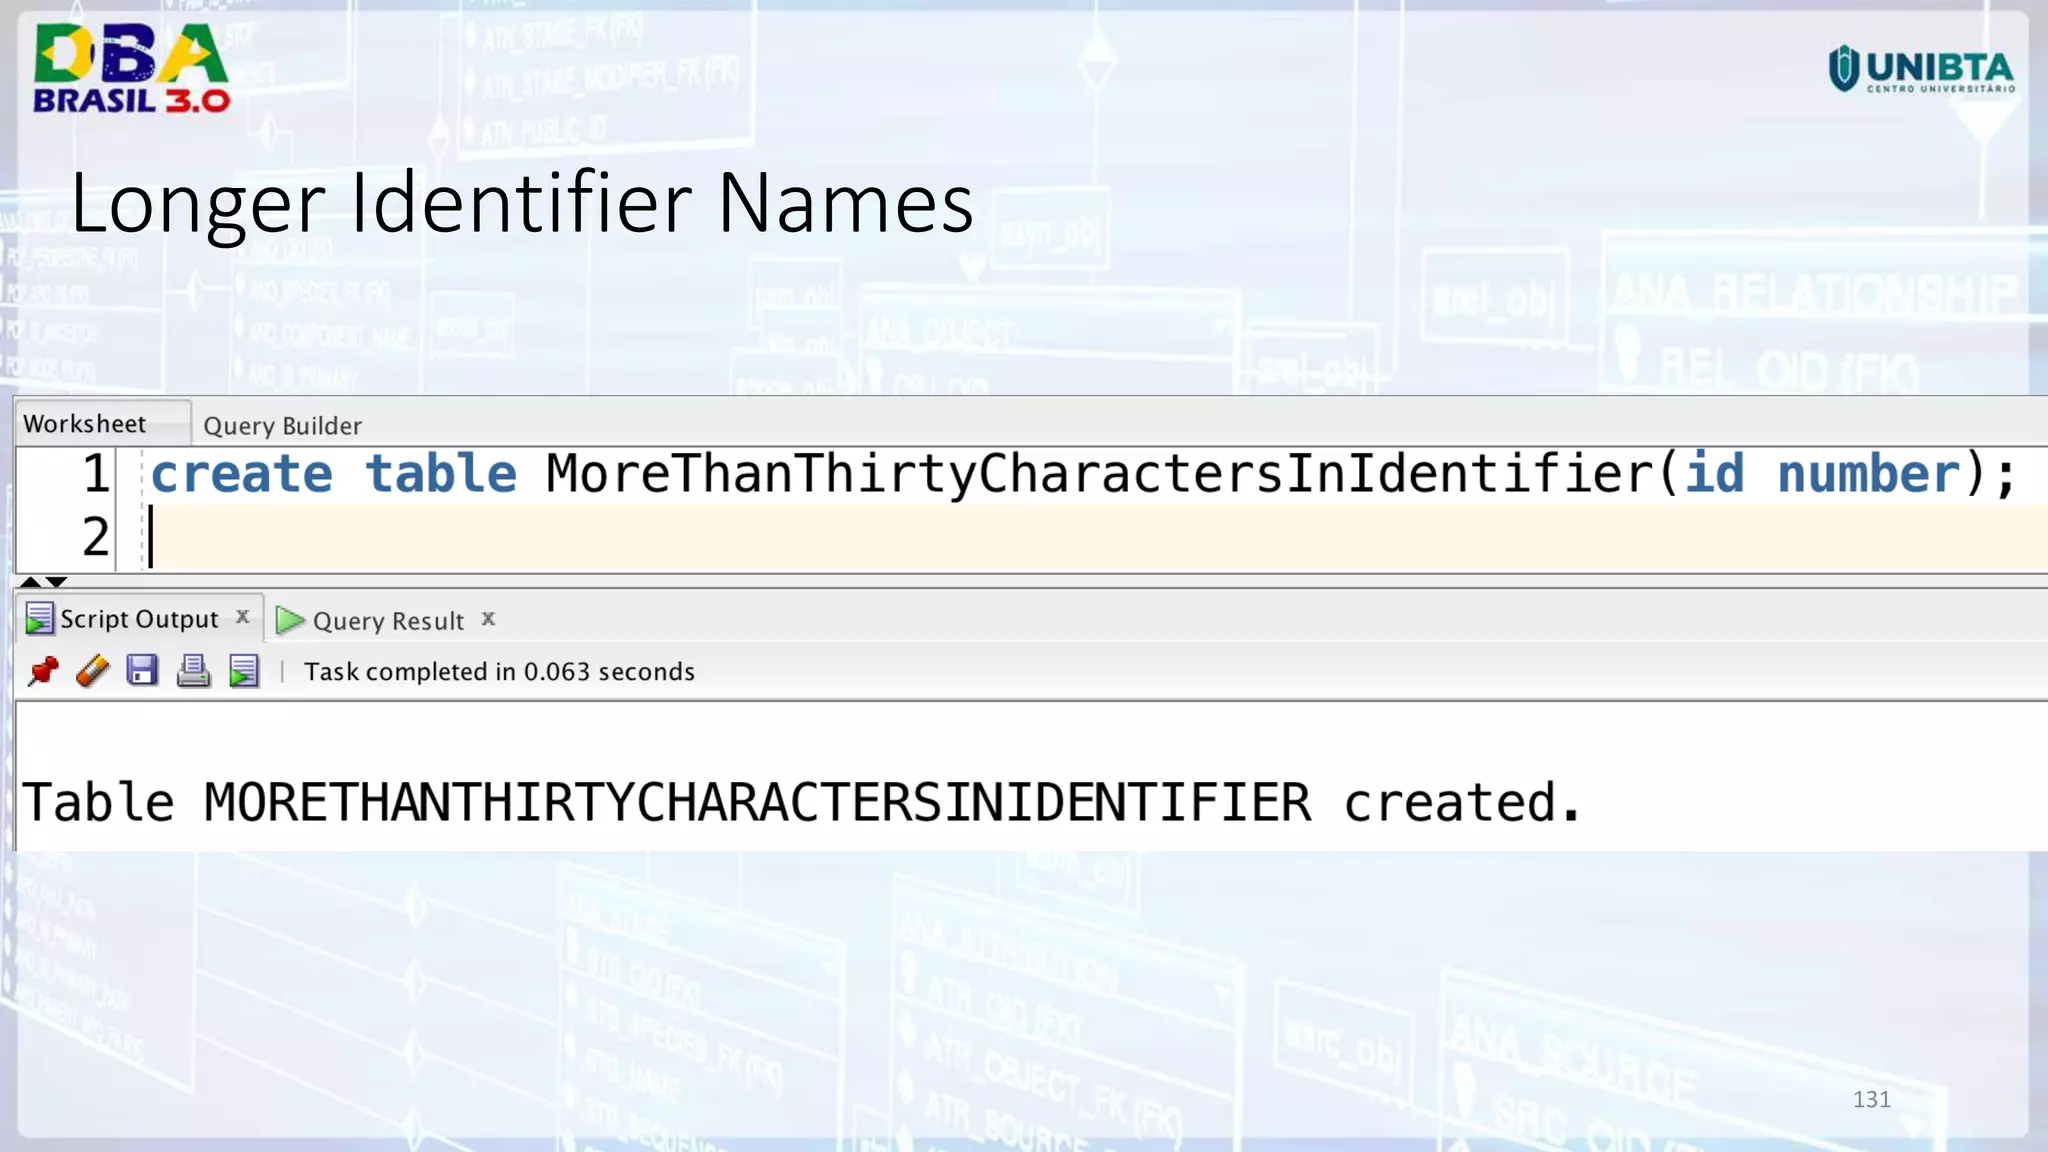Close the Script Output tab
Image resolution: width=2048 pixels, height=1152 pixels.
click(x=242, y=618)
